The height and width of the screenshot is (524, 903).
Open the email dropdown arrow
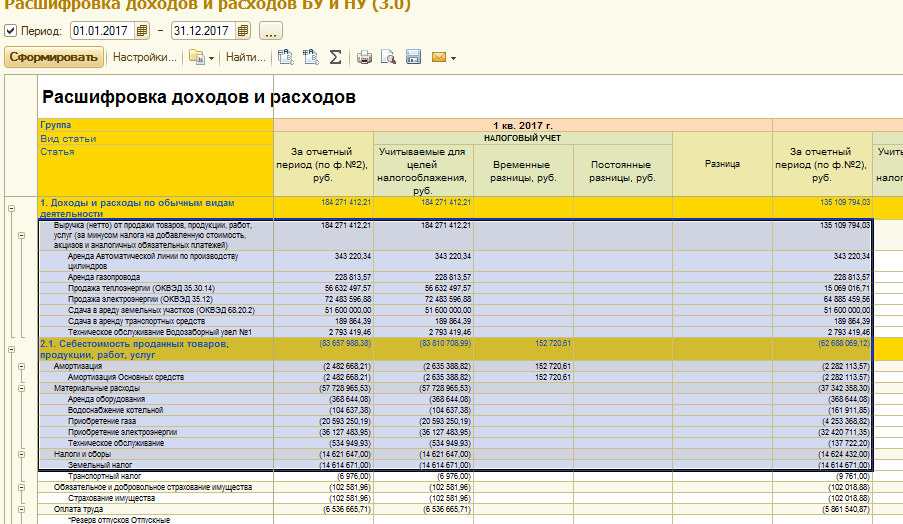453,58
